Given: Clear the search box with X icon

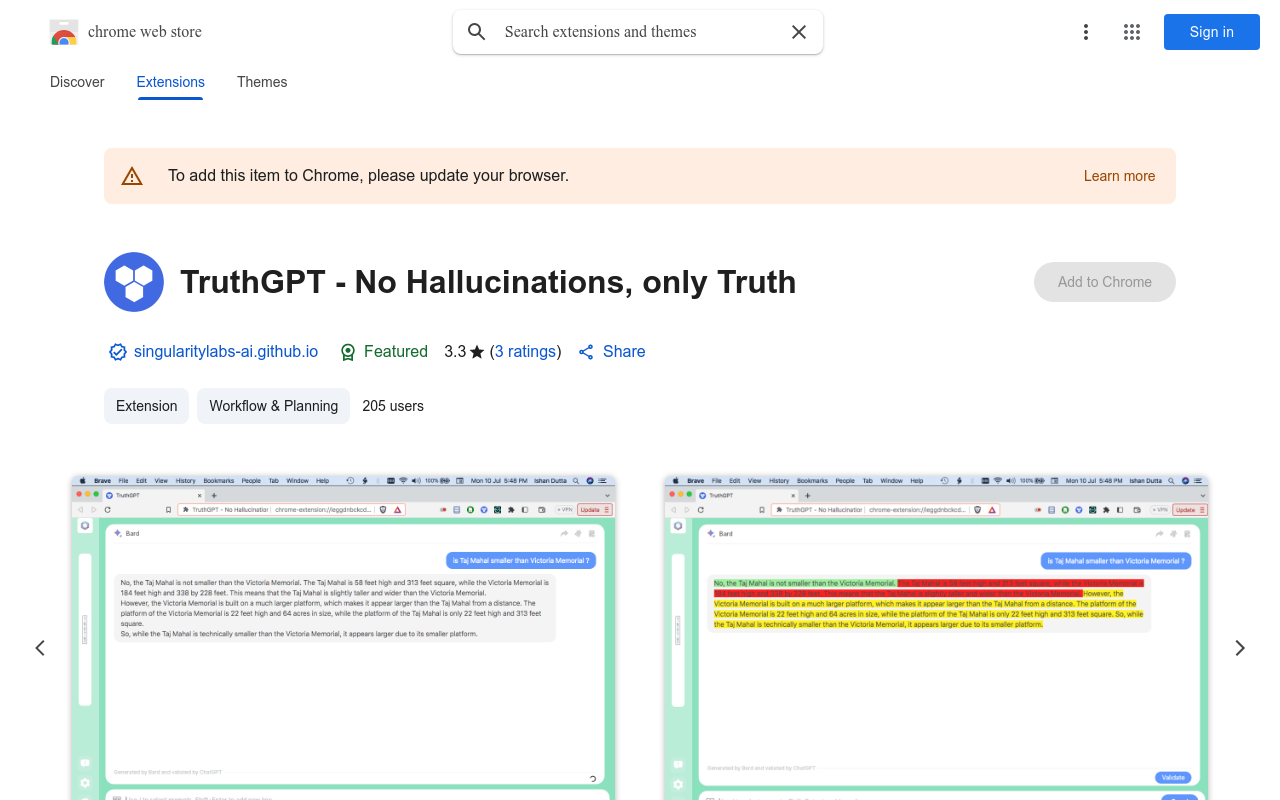Looking at the screenshot, I should click(799, 32).
